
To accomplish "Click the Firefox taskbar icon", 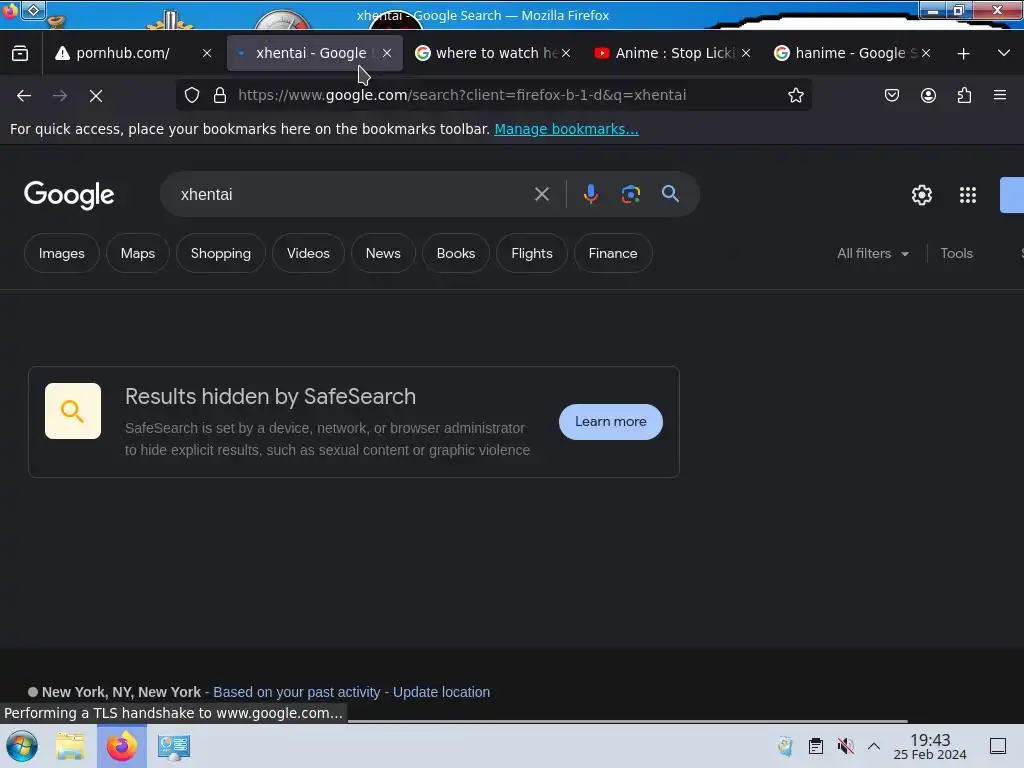I will (x=122, y=746).
